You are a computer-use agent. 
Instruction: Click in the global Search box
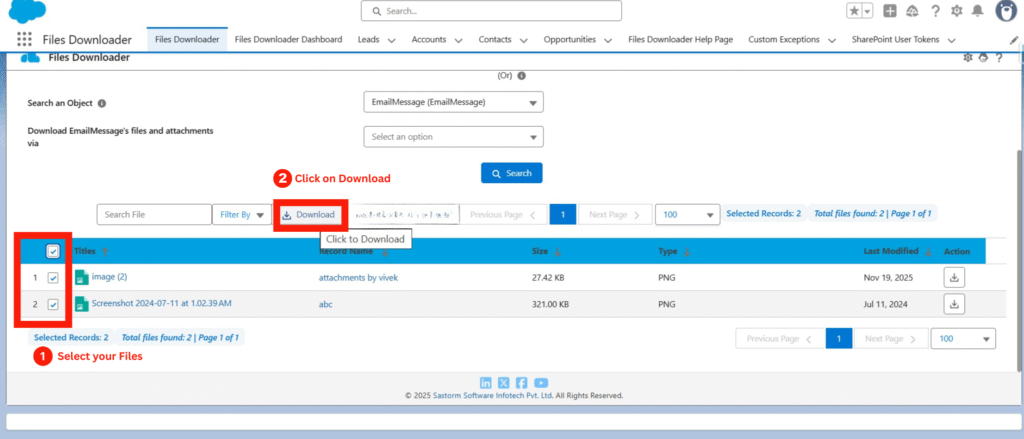pos(491,11)
